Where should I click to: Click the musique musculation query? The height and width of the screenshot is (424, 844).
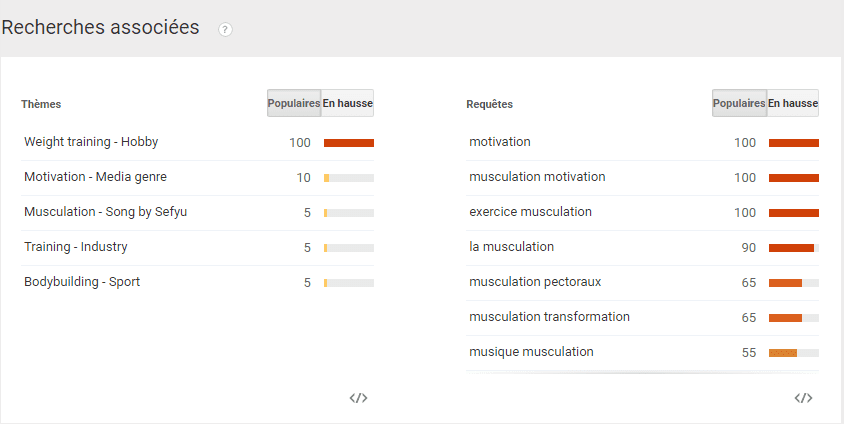tap(531, 352)
